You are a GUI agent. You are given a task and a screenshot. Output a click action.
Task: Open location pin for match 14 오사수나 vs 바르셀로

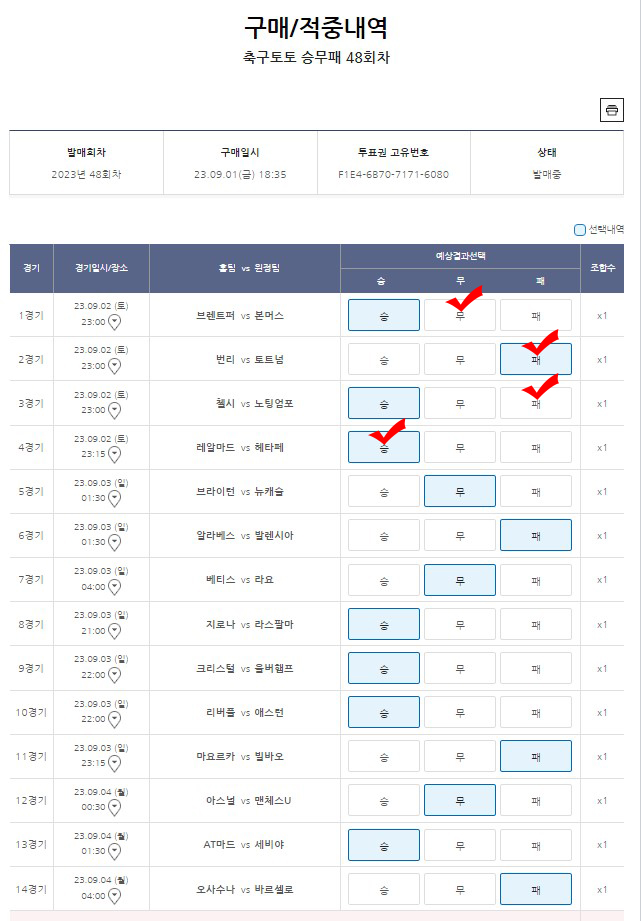115,896
